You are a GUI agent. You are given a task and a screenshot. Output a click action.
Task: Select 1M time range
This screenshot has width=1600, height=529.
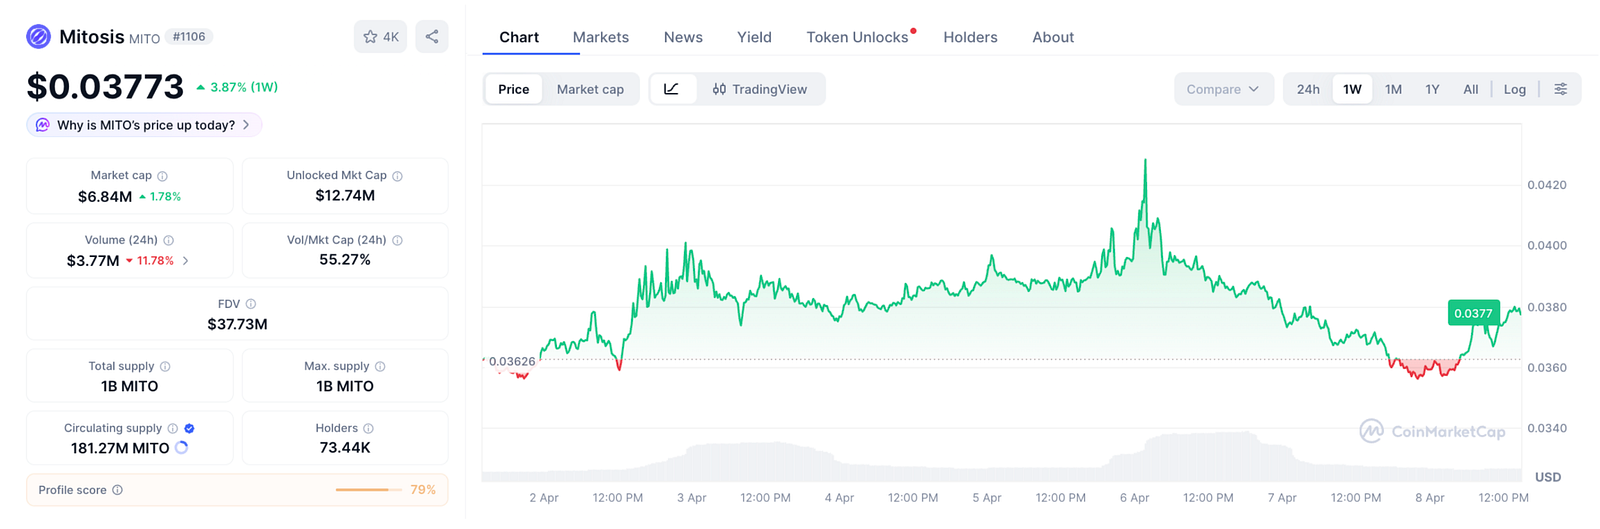(1393, 89)
